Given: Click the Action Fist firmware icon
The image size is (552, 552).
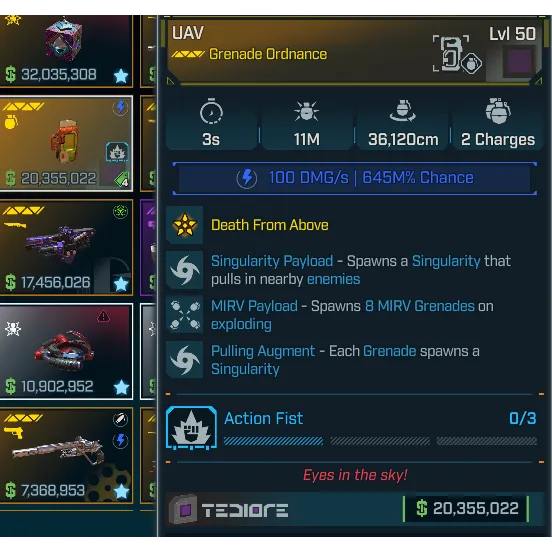Looking at the screenshot, I should tap(191, 427).
